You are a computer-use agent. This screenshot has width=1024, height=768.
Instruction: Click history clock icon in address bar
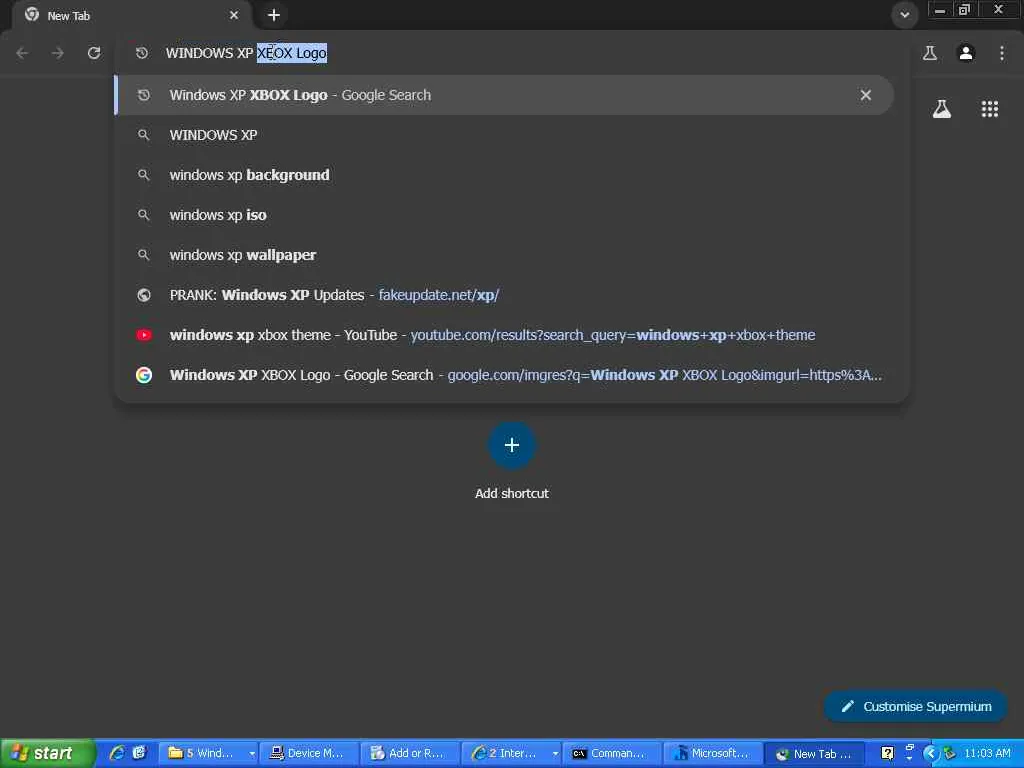[142, 53]
